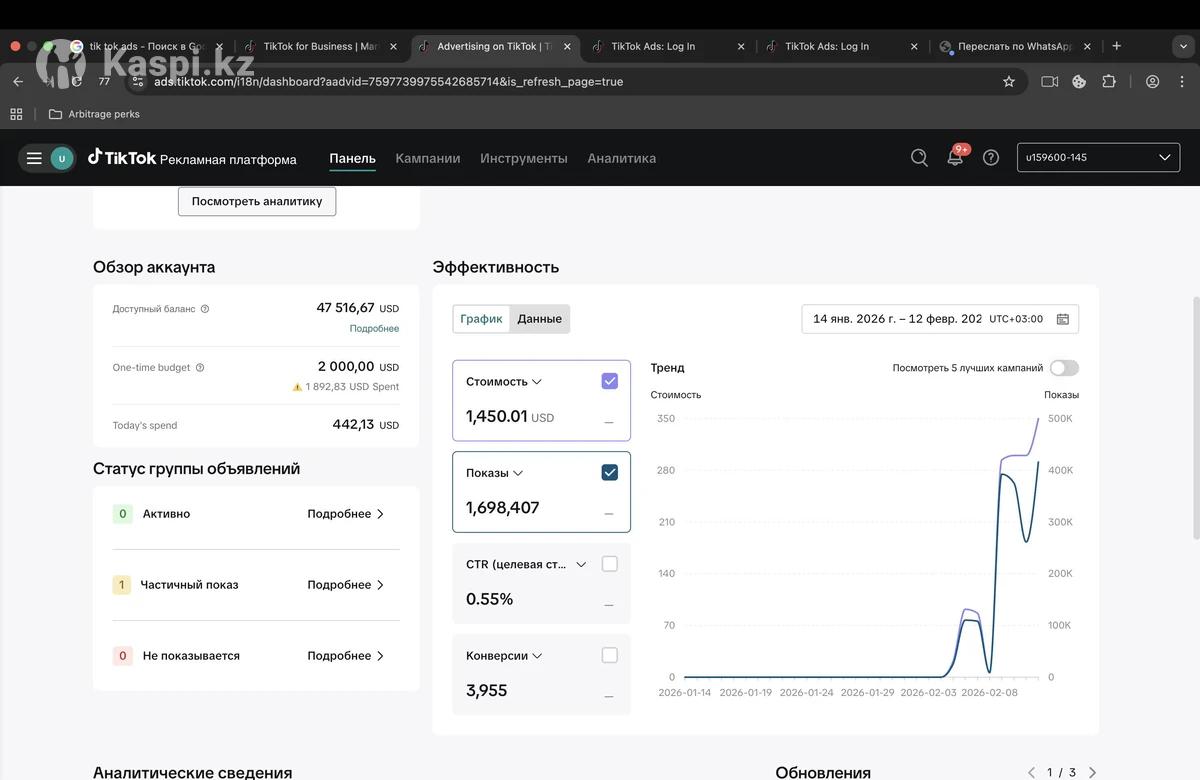This screenshot has width=1200, height=780.
Task: Expand the Показы metric dropdown
Action: click(518, 473)
